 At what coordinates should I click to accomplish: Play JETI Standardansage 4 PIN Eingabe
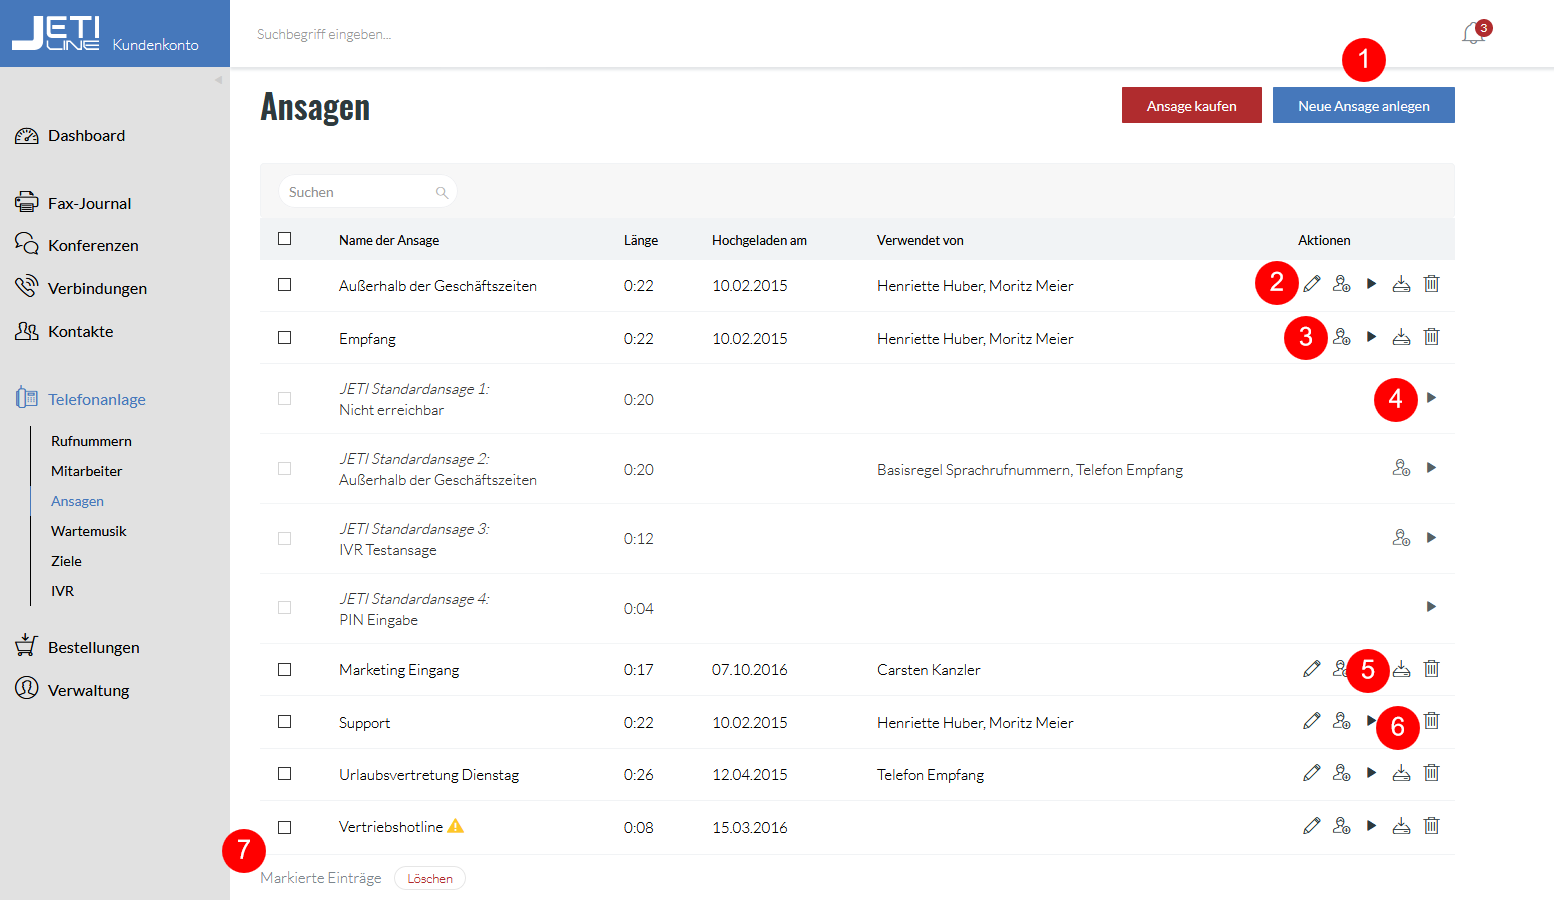tap(1432, 607)
